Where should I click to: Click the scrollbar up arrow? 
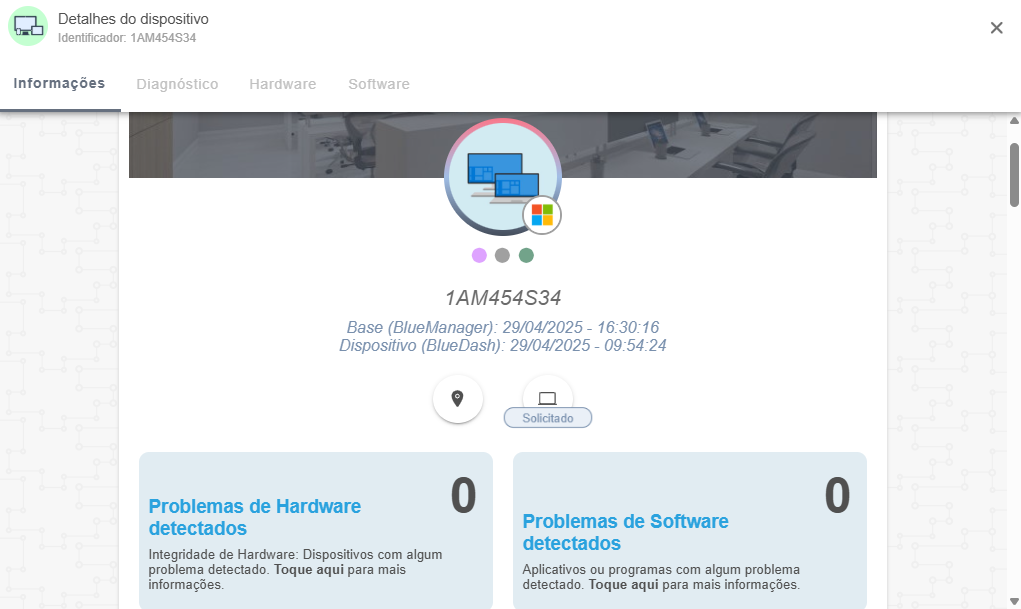click(x=1014, y=120)
